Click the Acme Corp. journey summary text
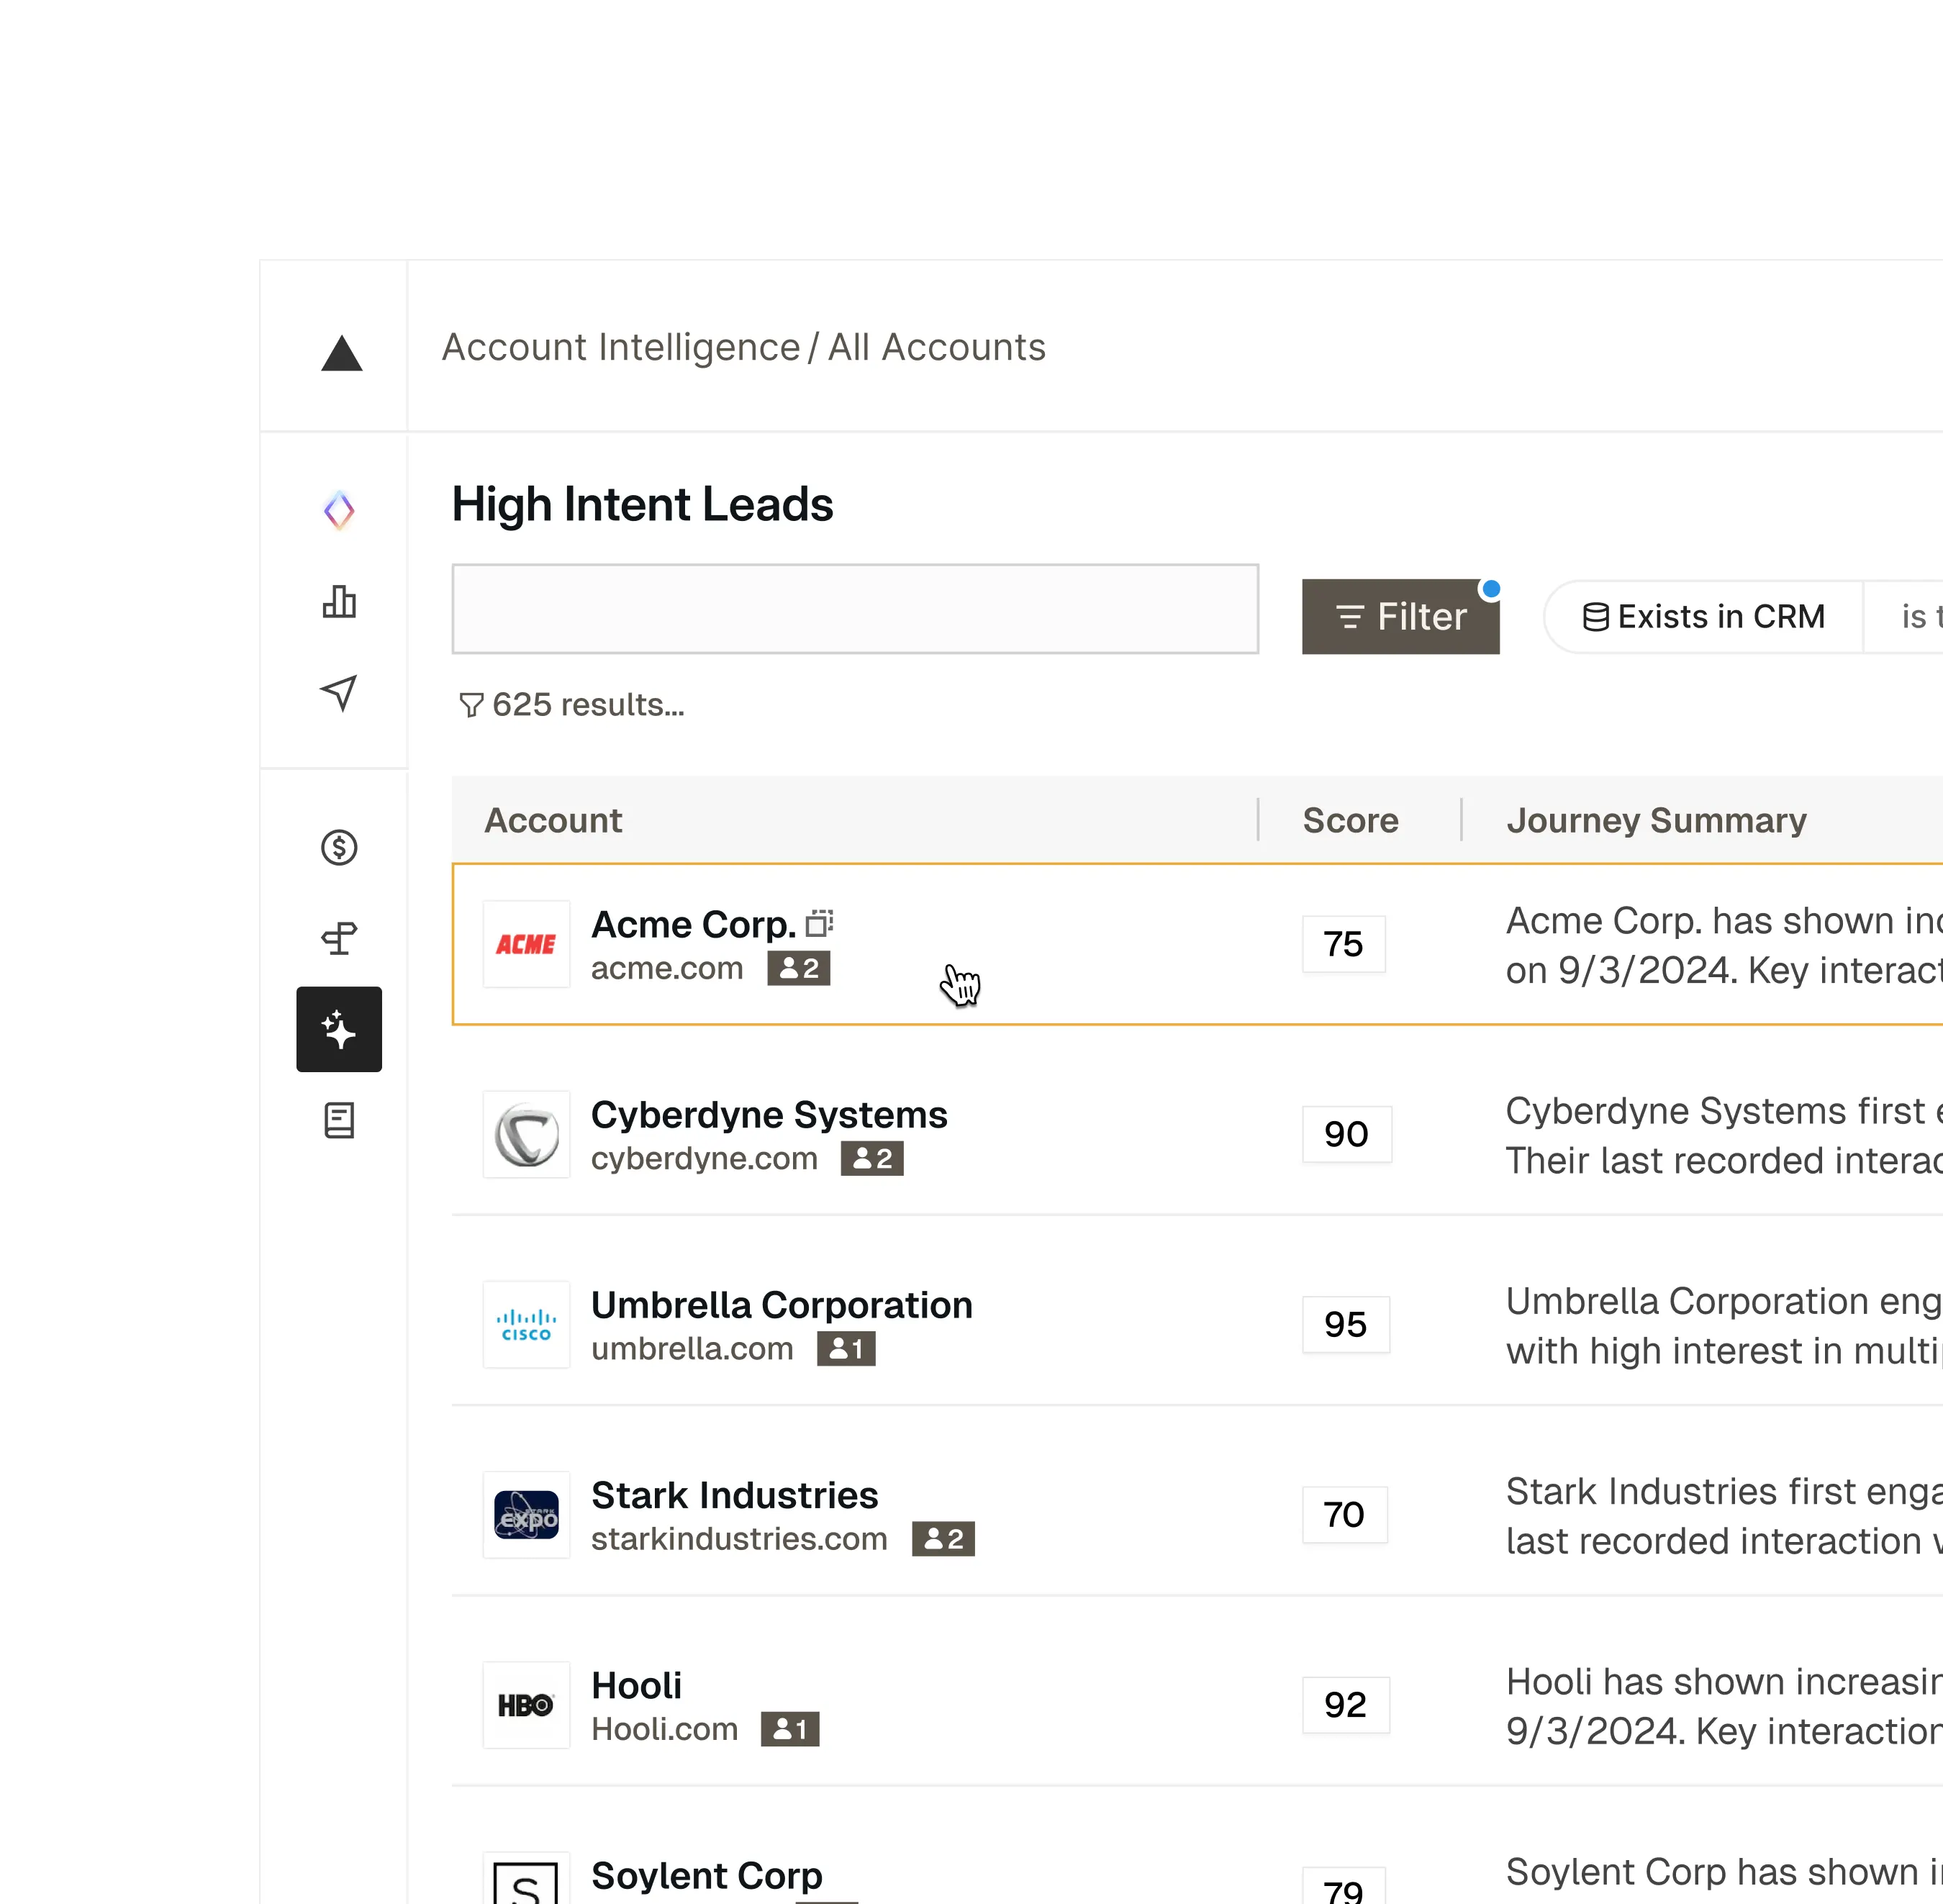The image size is (1943, 1904). 1724,945
